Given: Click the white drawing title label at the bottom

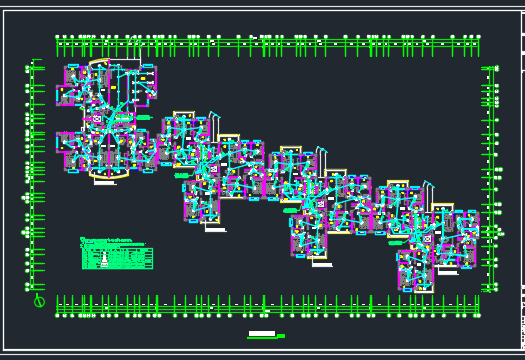Looking at the screenshot, I should [262, 334].
